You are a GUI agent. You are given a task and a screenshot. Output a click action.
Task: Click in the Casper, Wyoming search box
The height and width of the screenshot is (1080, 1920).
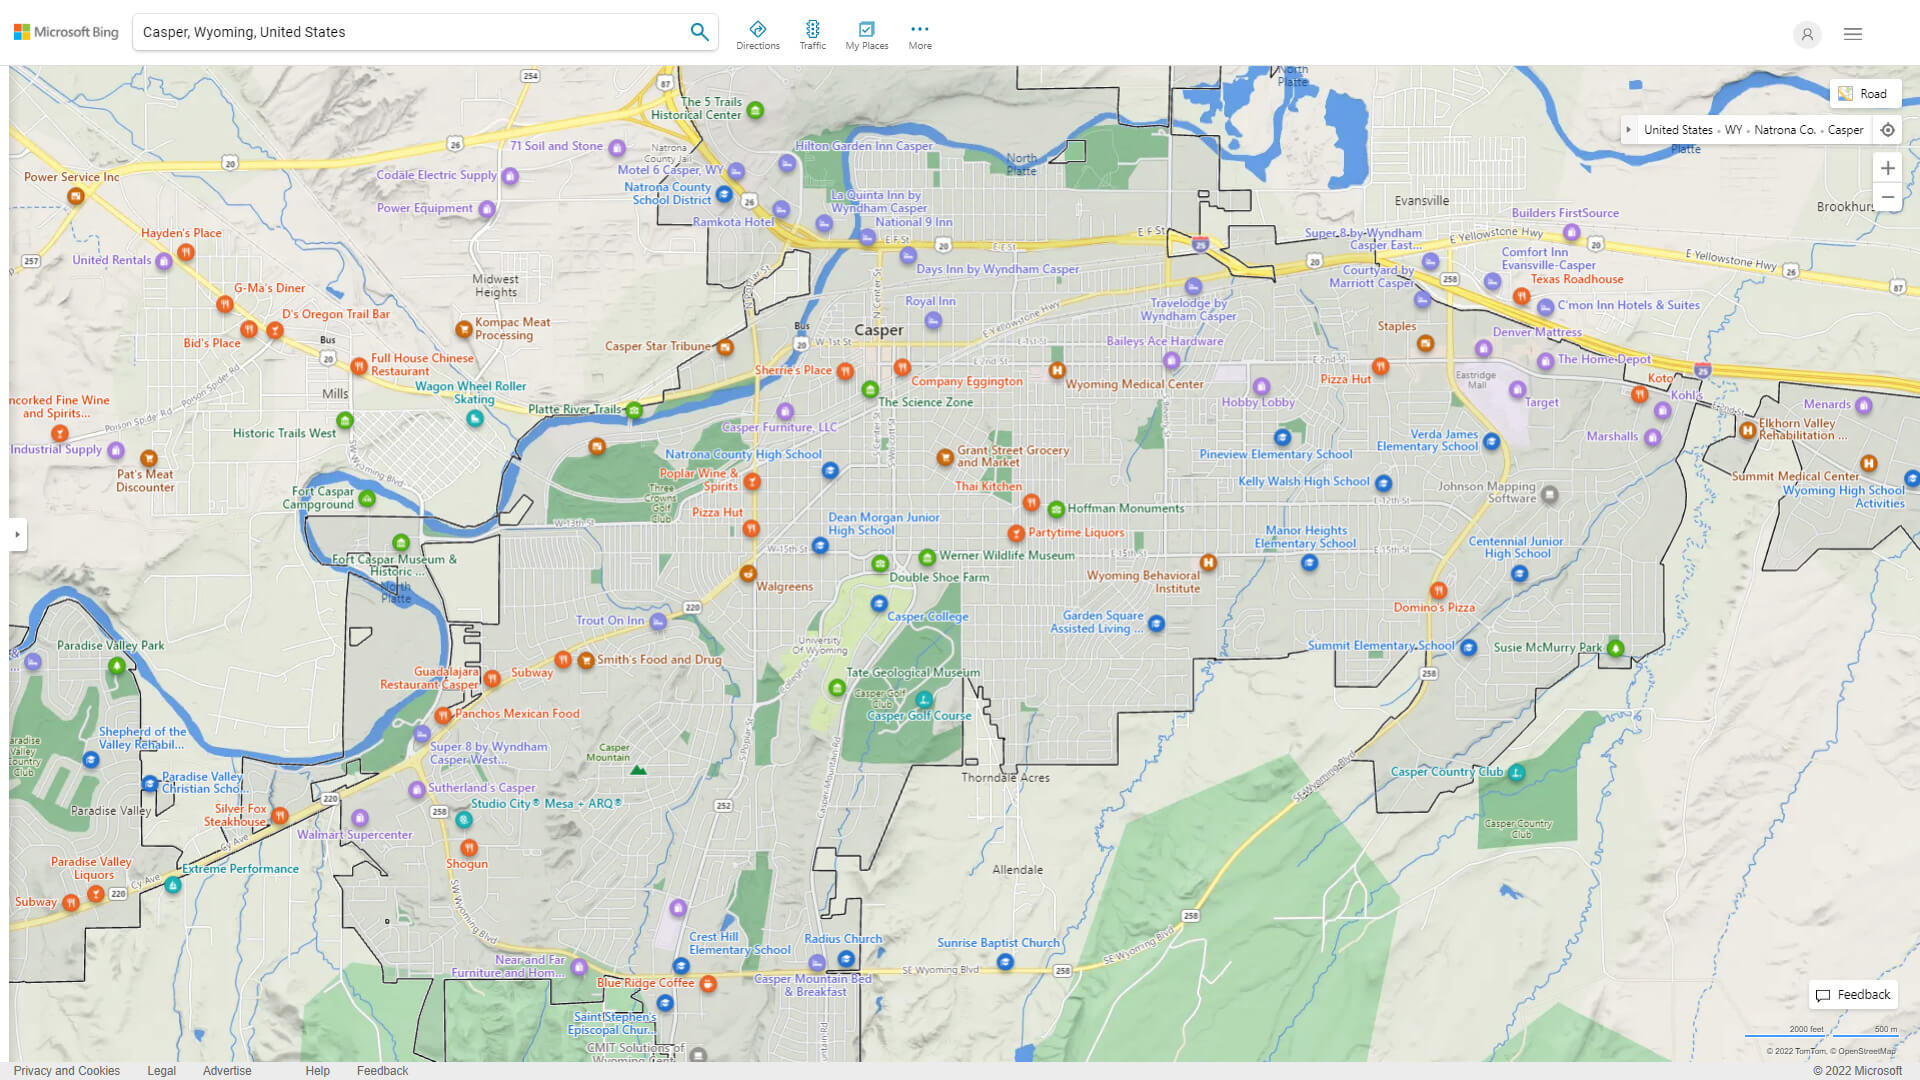(x=400, y=32)
